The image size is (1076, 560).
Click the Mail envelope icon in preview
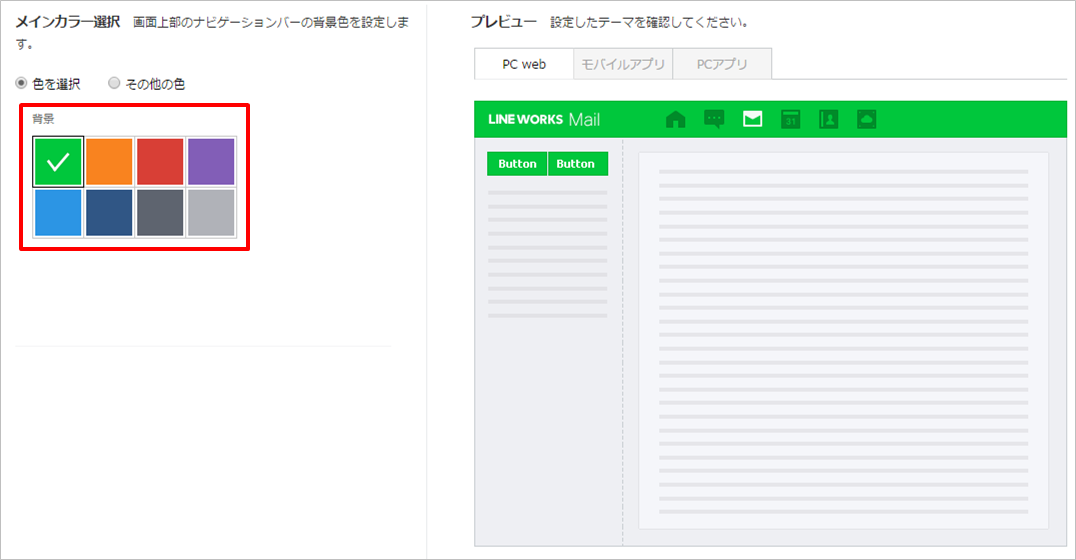[x=752, y=120]
